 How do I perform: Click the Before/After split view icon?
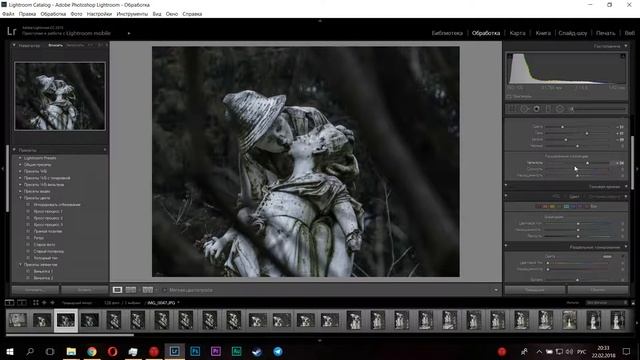click(x=147, y=290)
